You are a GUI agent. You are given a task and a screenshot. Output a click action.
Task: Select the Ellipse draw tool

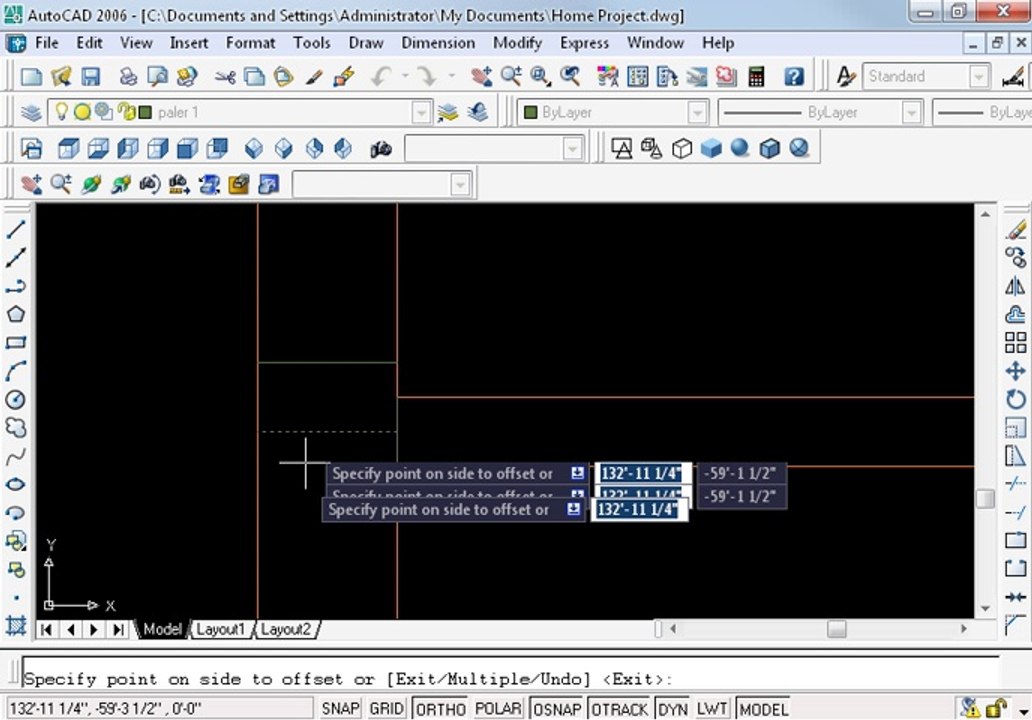[16, 484]
